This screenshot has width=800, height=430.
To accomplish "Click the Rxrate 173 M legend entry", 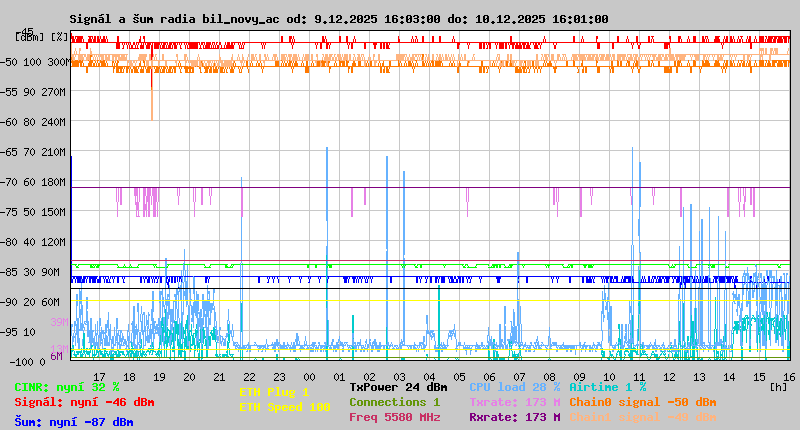I will point(514,417).
